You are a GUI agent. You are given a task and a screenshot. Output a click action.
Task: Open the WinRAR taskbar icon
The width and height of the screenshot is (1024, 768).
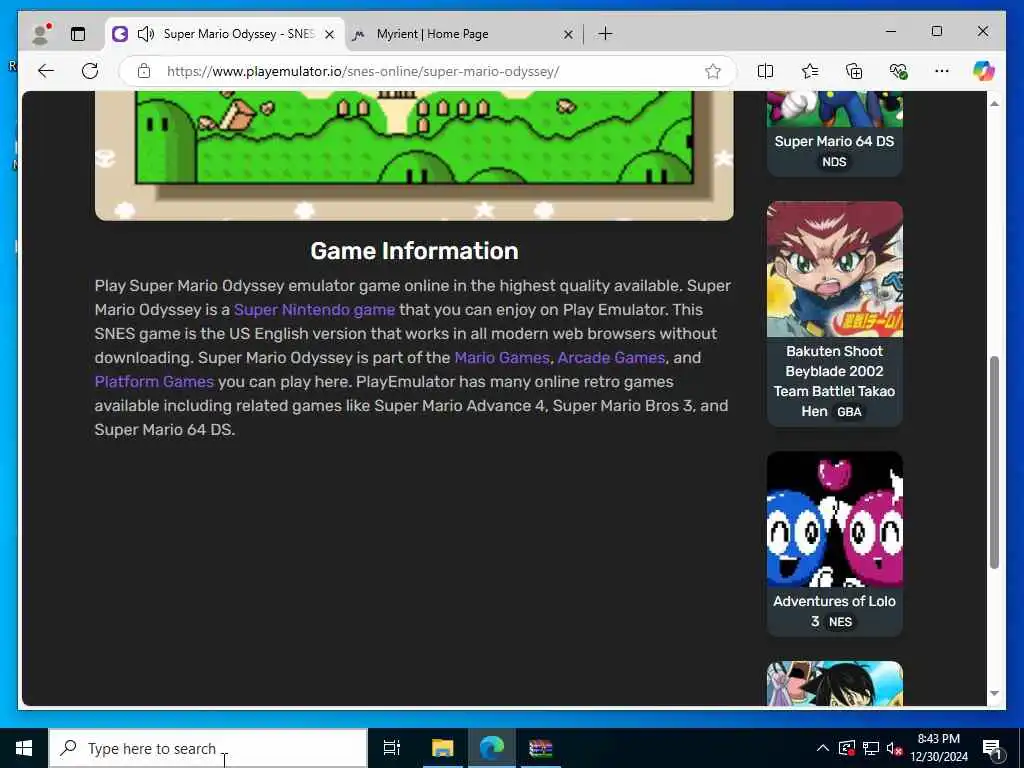(541, 748)
